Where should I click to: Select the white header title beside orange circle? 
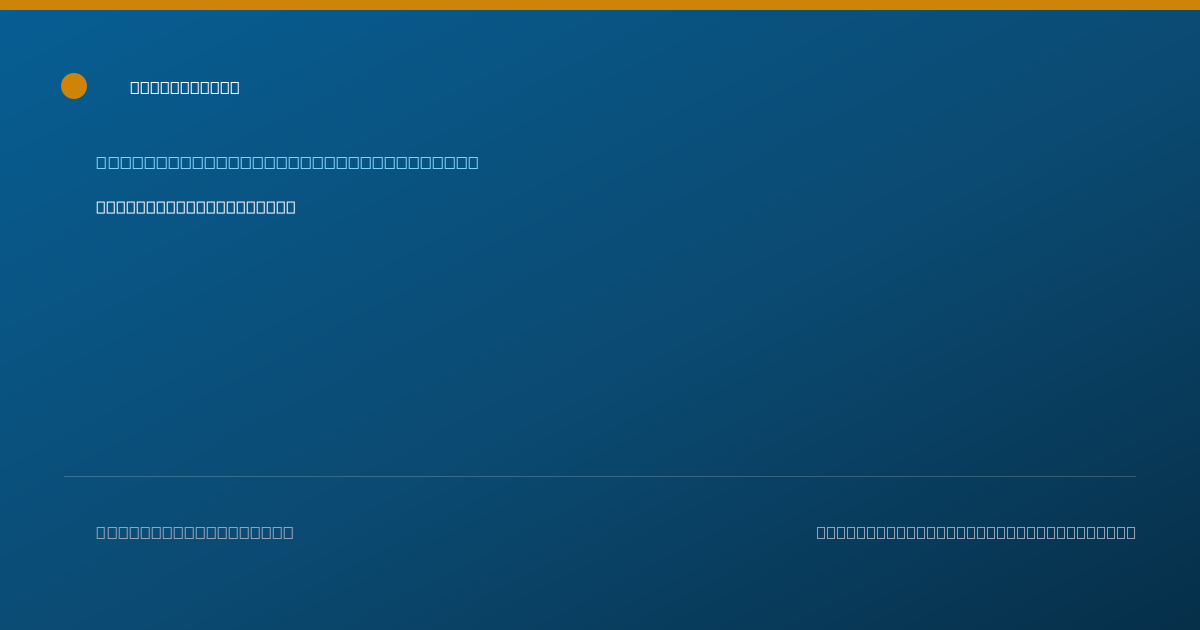pyautogui.click(x=185, y=87)
